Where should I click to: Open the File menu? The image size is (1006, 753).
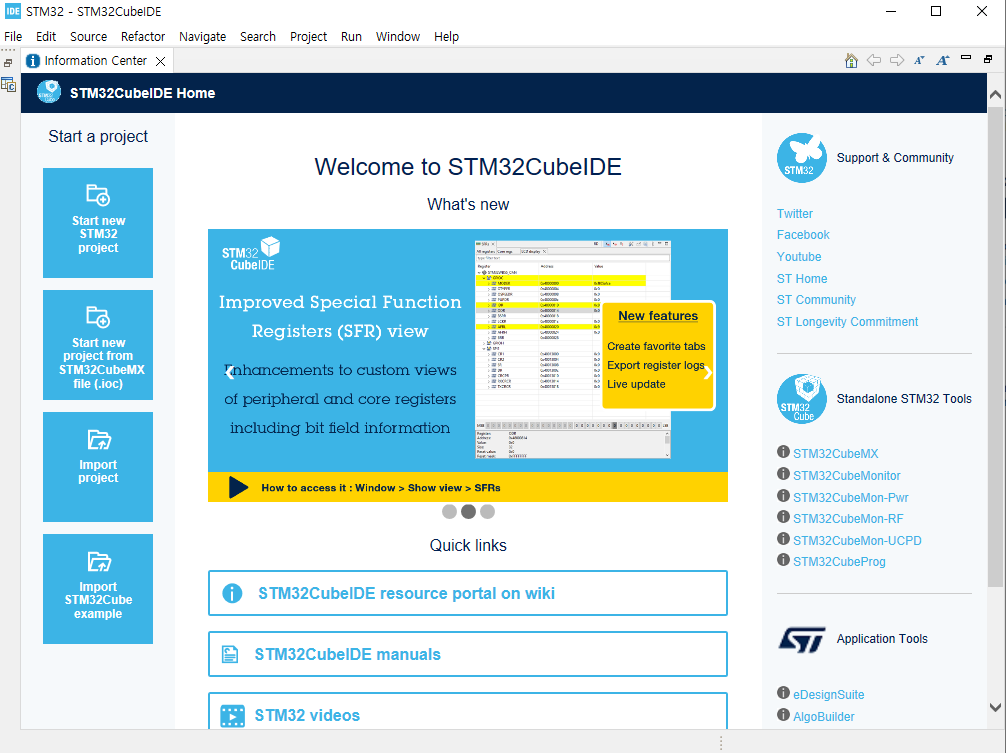pyautogui.click(x=13, y=37)
